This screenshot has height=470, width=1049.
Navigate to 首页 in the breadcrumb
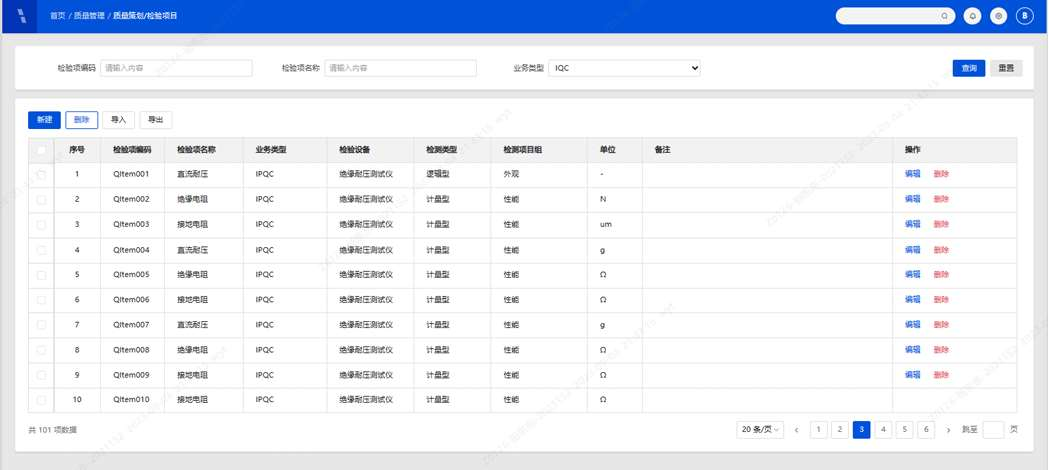pos(58,16)
